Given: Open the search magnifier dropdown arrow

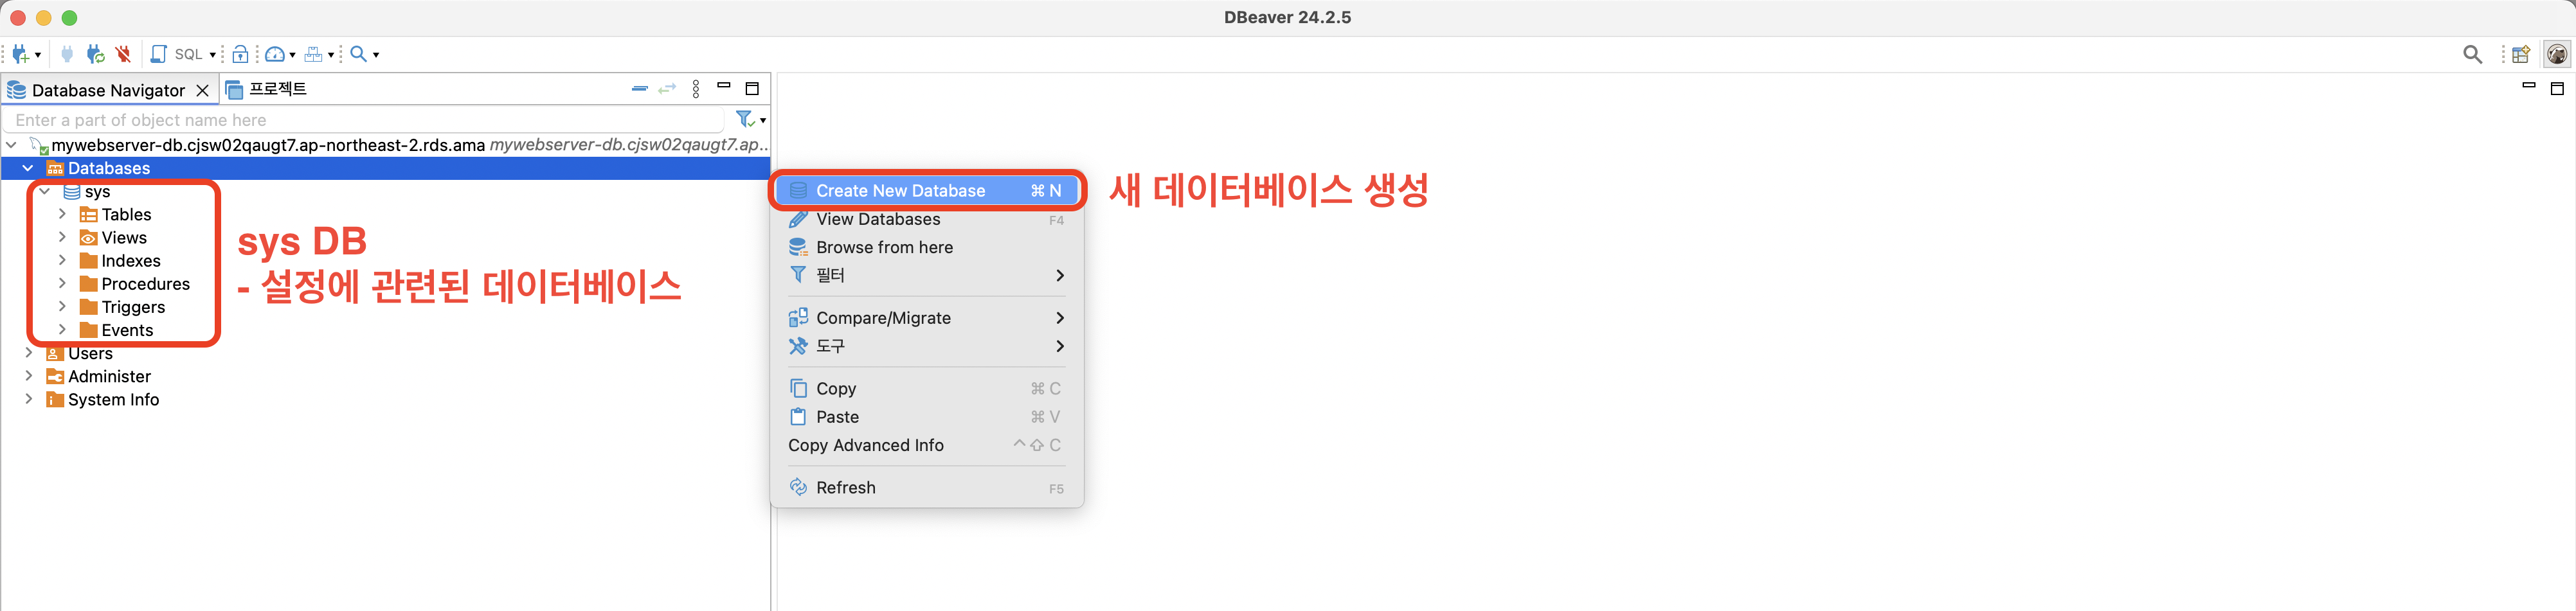Looking at the screenshot, I should pos(376,55).
